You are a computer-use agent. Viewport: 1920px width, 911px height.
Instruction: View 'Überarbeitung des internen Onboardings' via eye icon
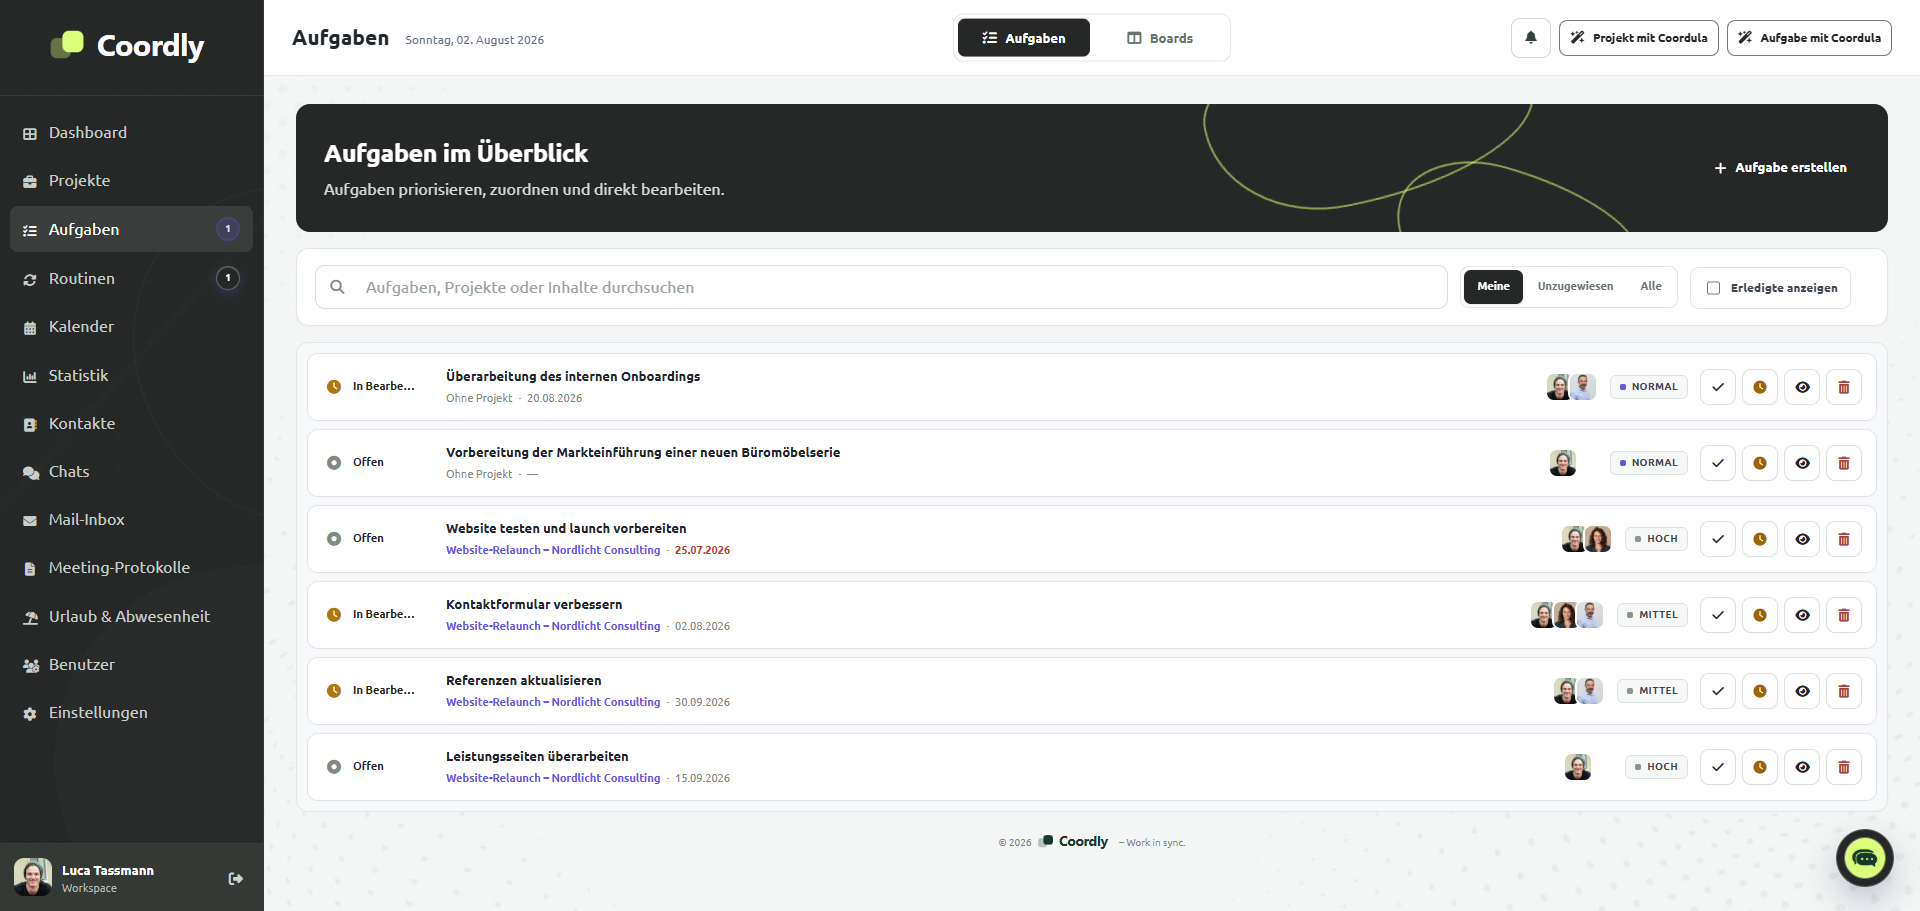[x=1801, y=387]
